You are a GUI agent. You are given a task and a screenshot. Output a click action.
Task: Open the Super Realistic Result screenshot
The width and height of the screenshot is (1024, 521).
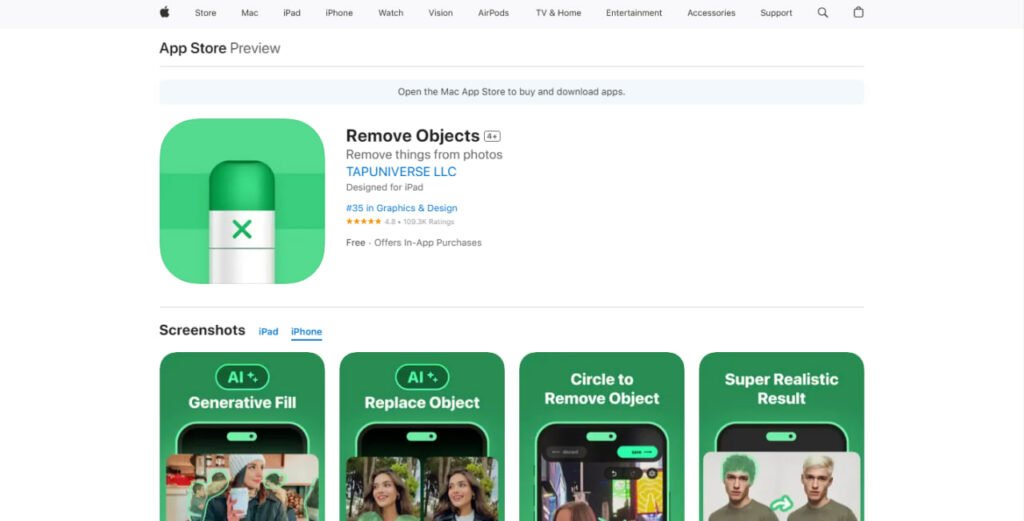point(781,436)
